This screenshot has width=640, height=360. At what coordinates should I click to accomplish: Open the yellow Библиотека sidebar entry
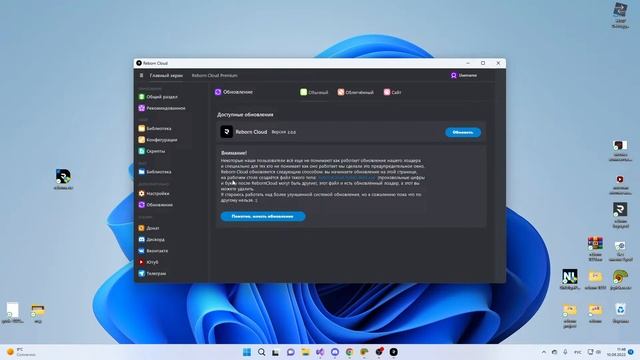(155, 129)
